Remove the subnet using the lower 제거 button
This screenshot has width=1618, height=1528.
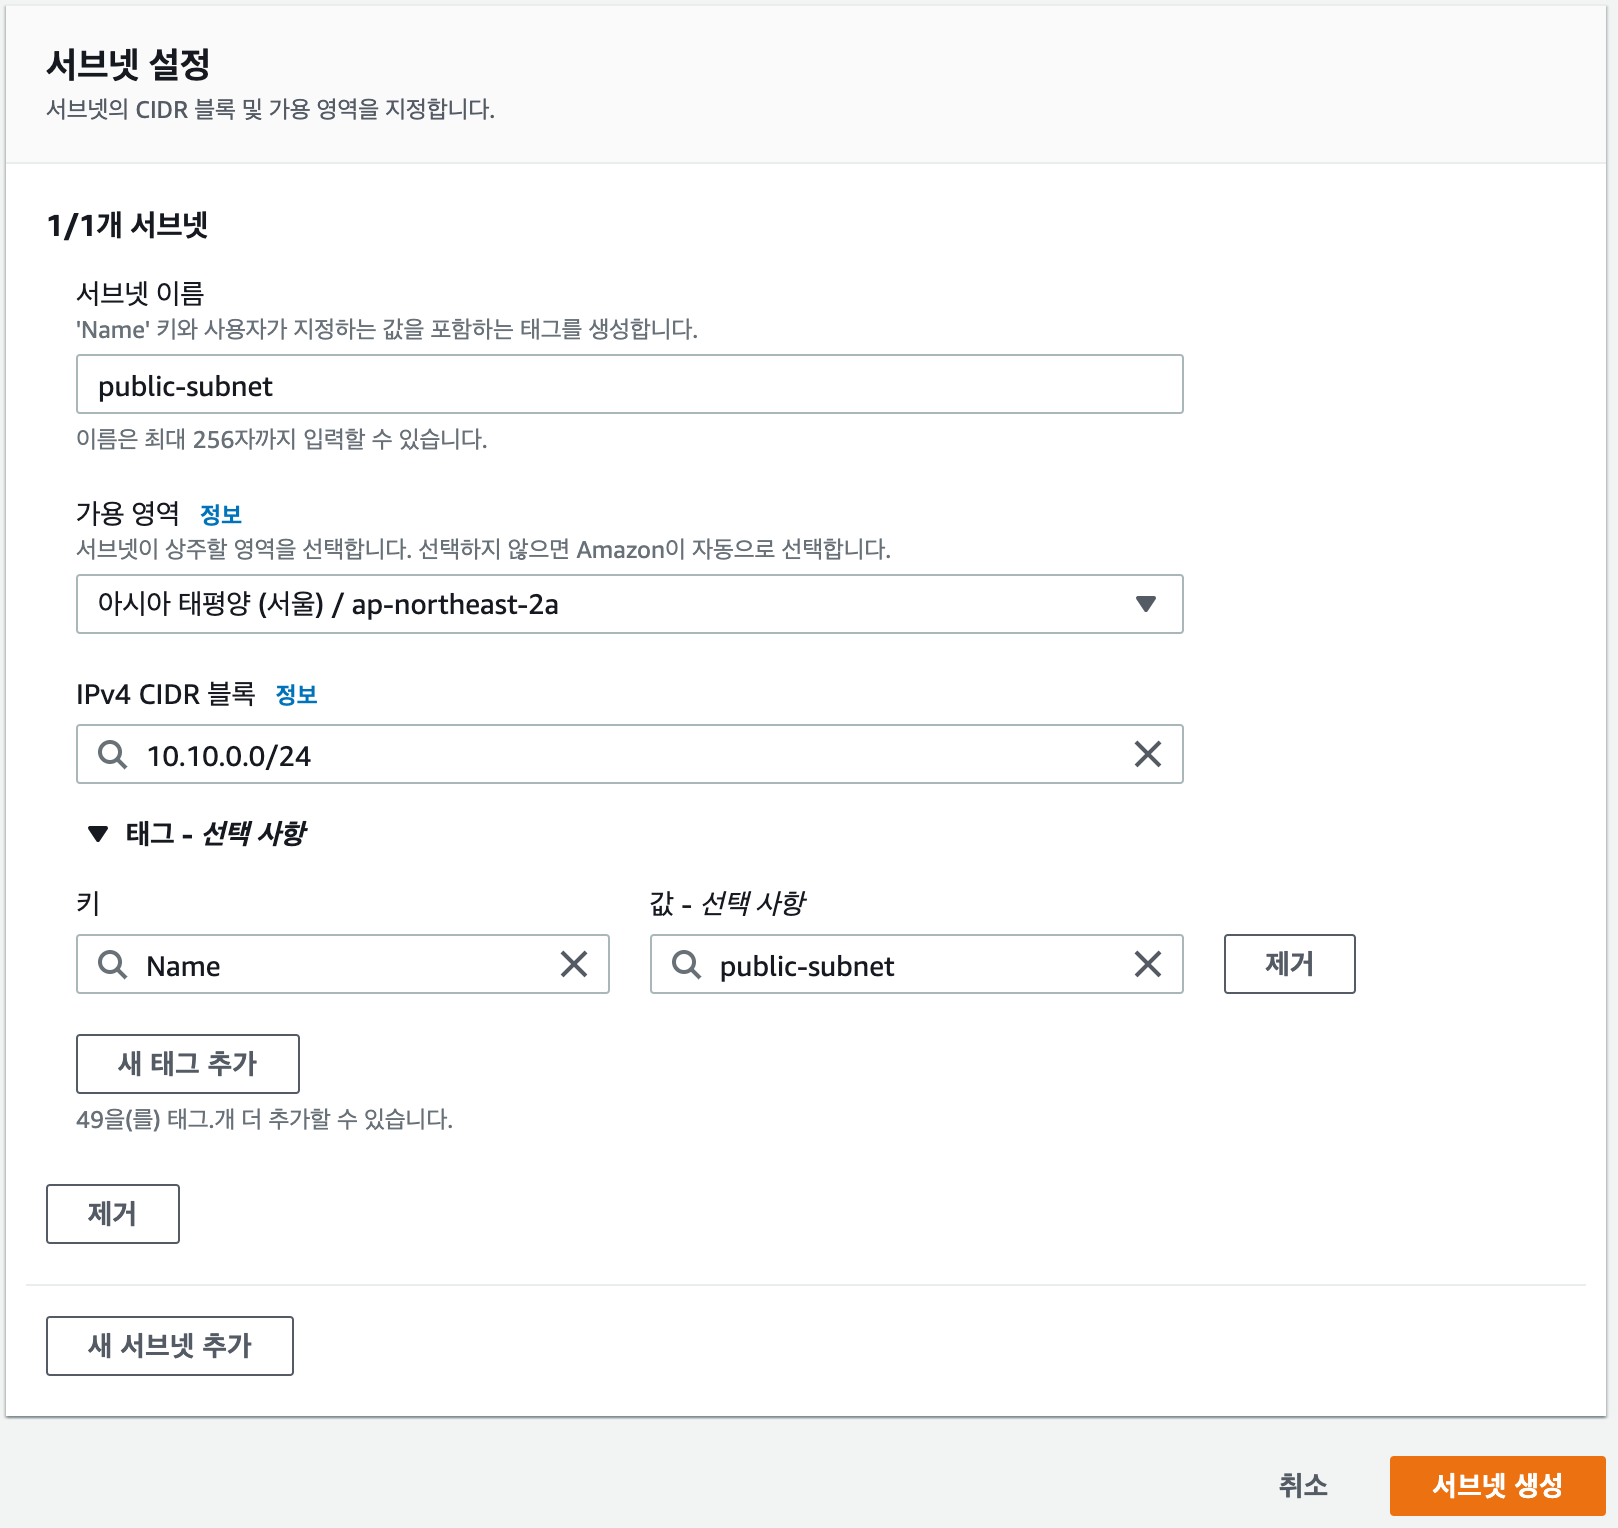click(x=113, y=1214)
